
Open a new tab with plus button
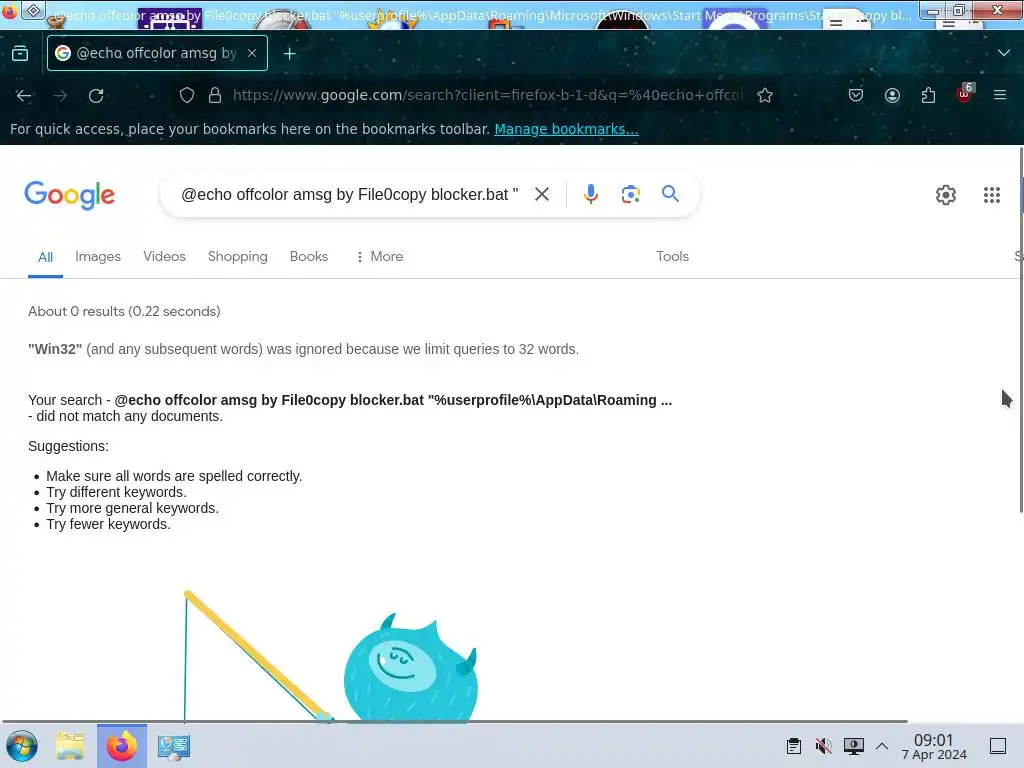click(289, 54)
